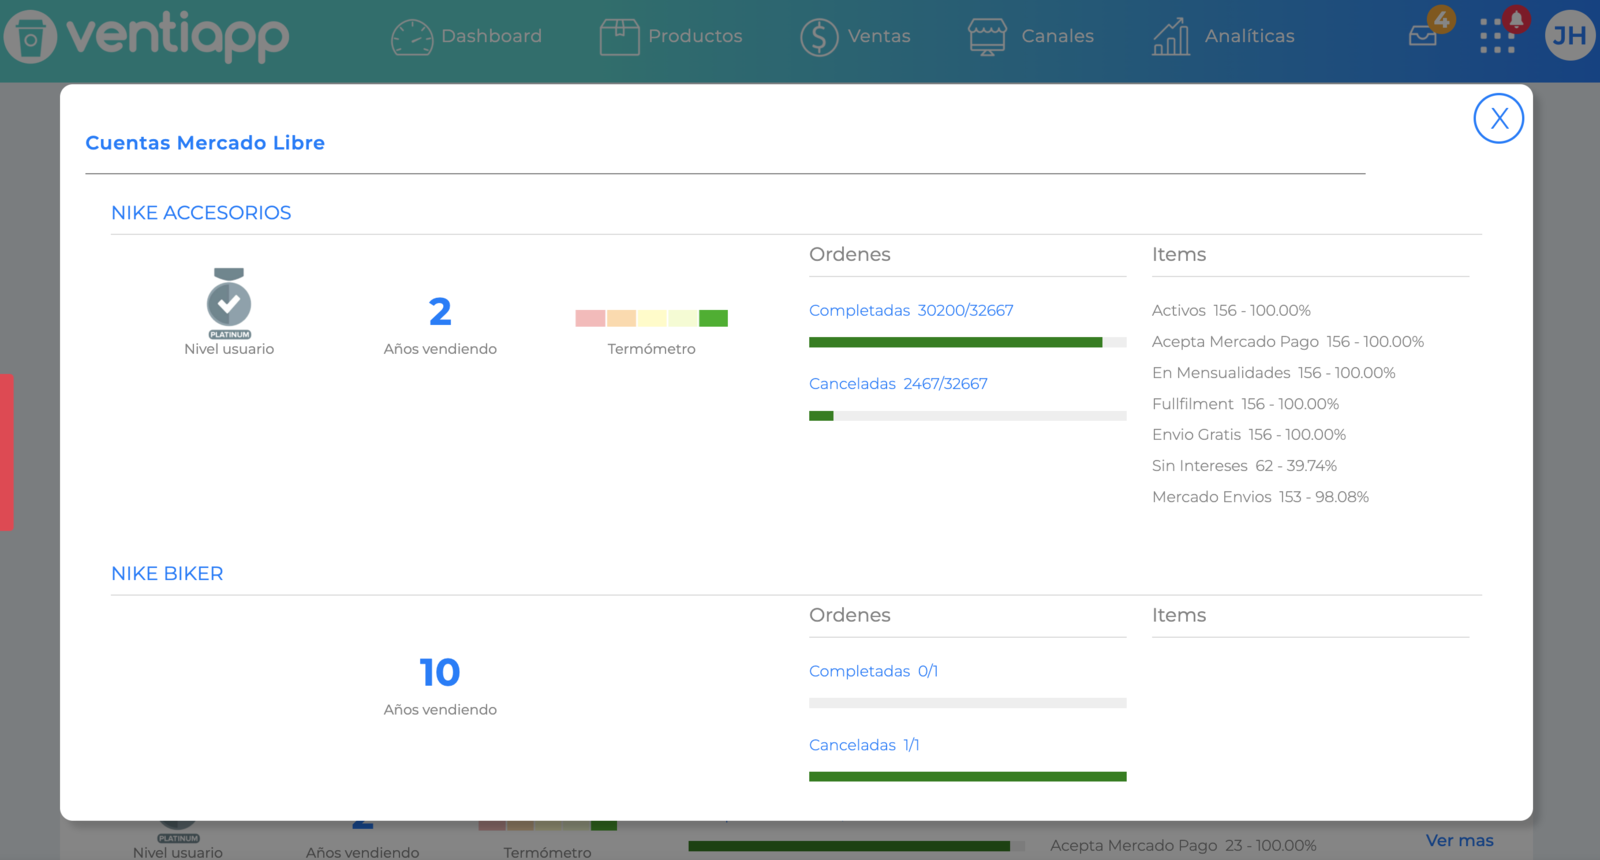Click En Mensualidades 156 row

tap(1274, 373)
